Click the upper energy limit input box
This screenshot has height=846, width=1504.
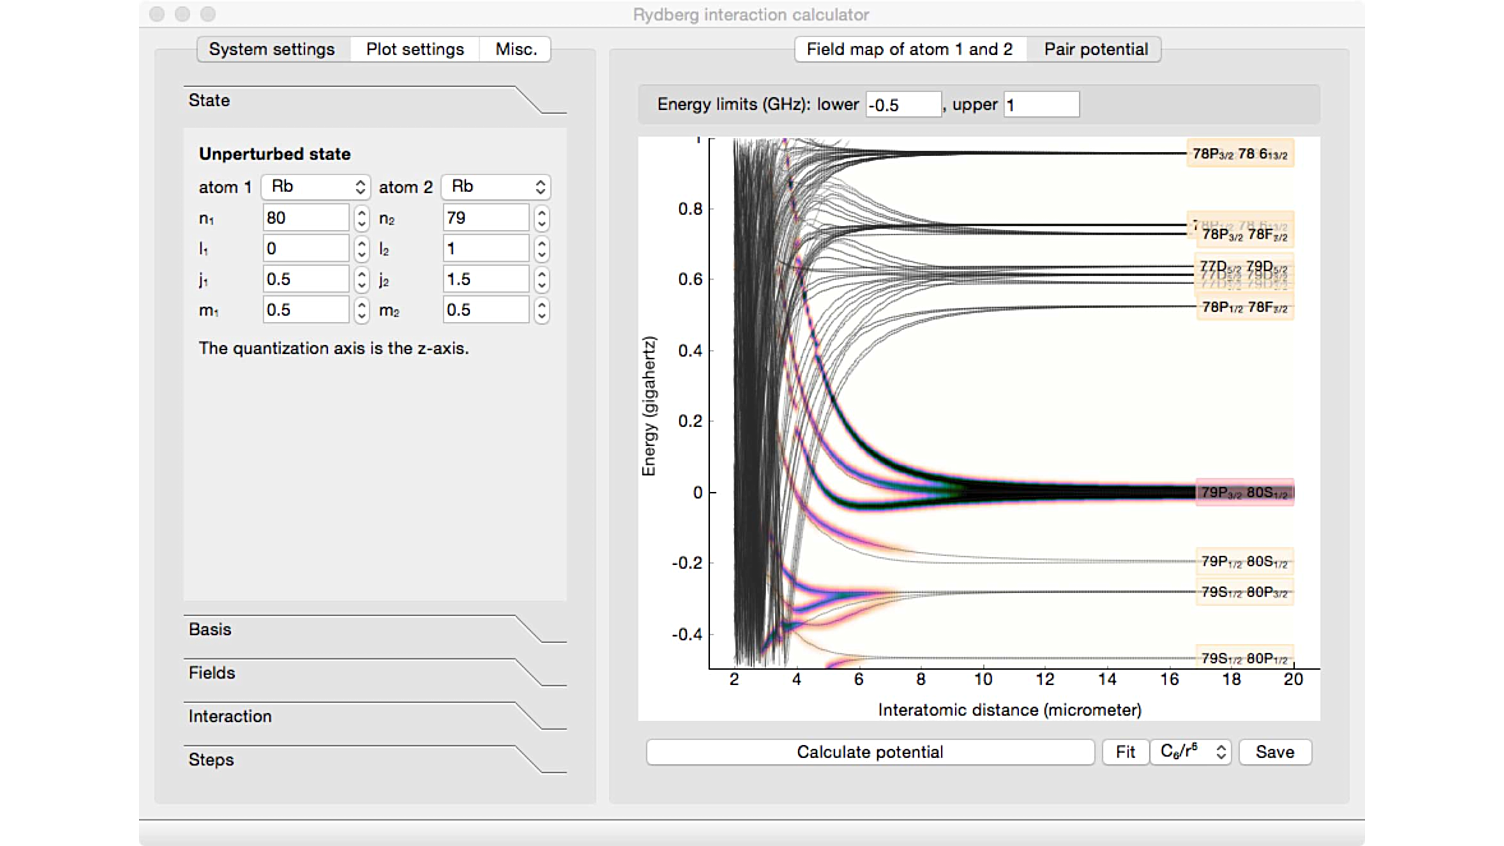click(1040, 104)
